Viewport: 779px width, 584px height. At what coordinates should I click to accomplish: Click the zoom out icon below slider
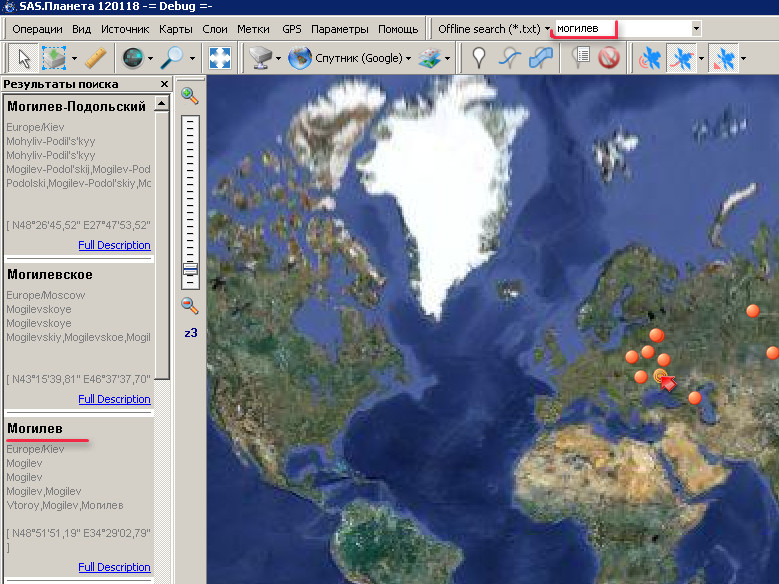coord(189,305)
